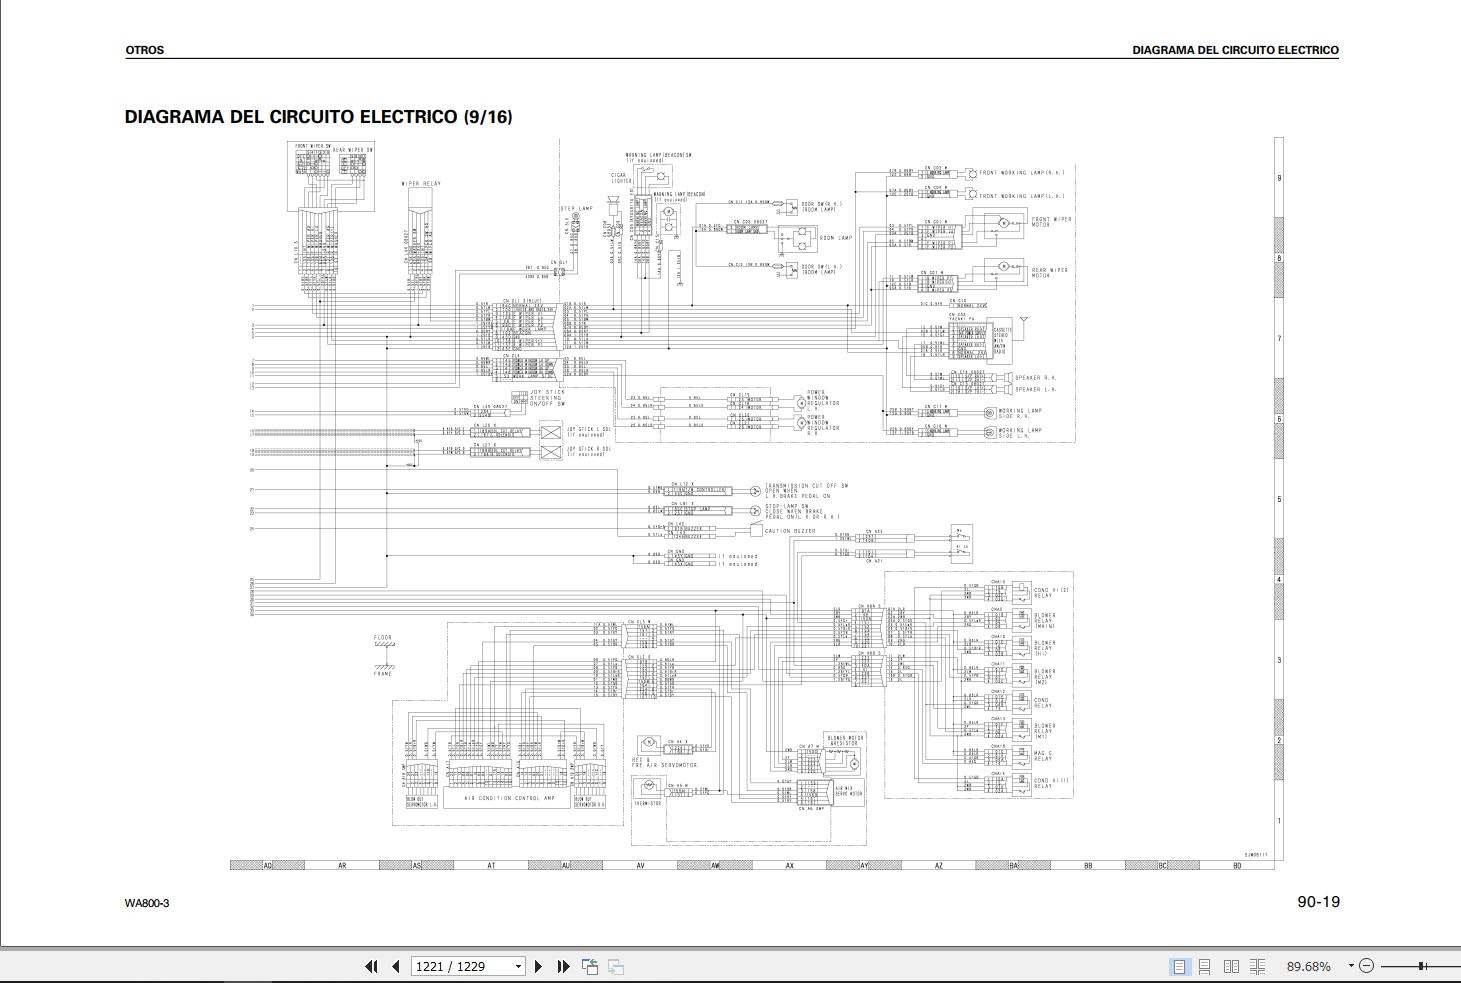Click the WA800-3 footer label
Screen dimensions: 1461x983
click(148, 901)
